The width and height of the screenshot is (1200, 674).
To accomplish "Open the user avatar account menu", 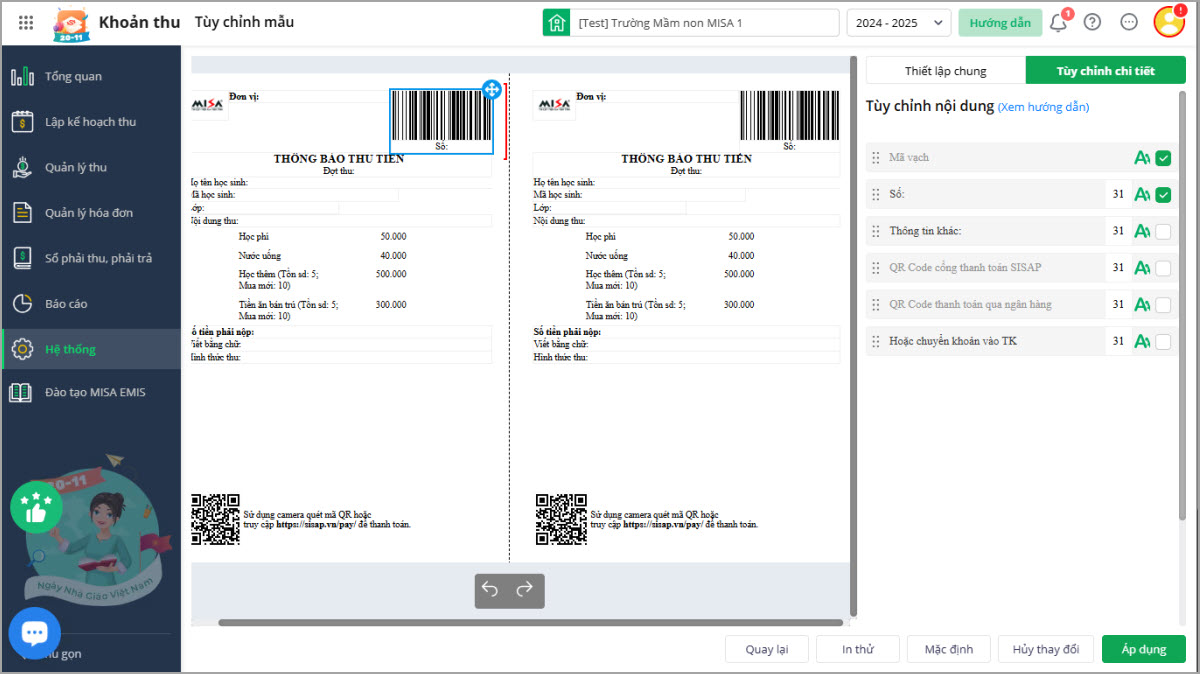I will pyautogui.click(x=1168, y=22).
